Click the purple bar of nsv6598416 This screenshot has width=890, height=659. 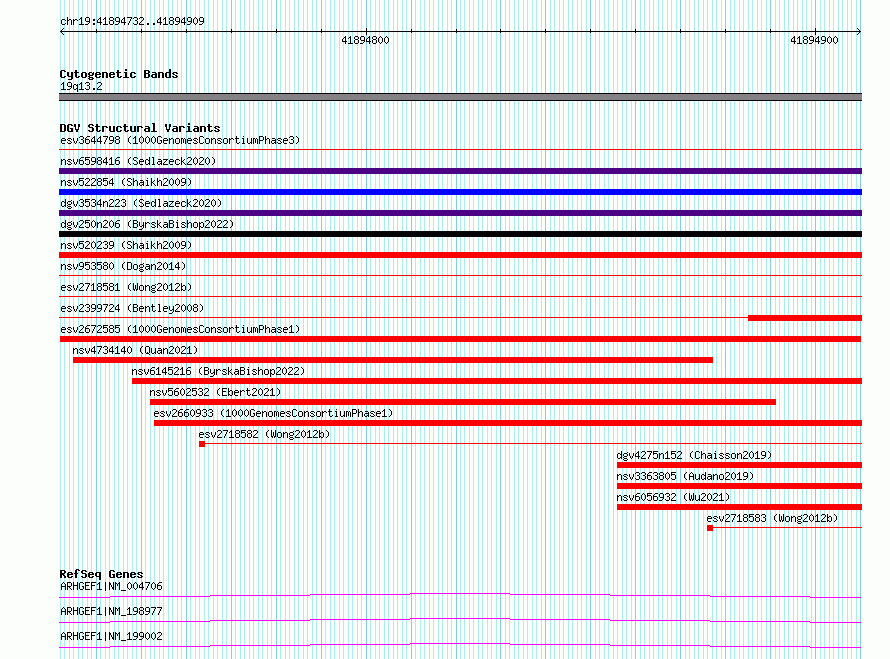(460, 171)
